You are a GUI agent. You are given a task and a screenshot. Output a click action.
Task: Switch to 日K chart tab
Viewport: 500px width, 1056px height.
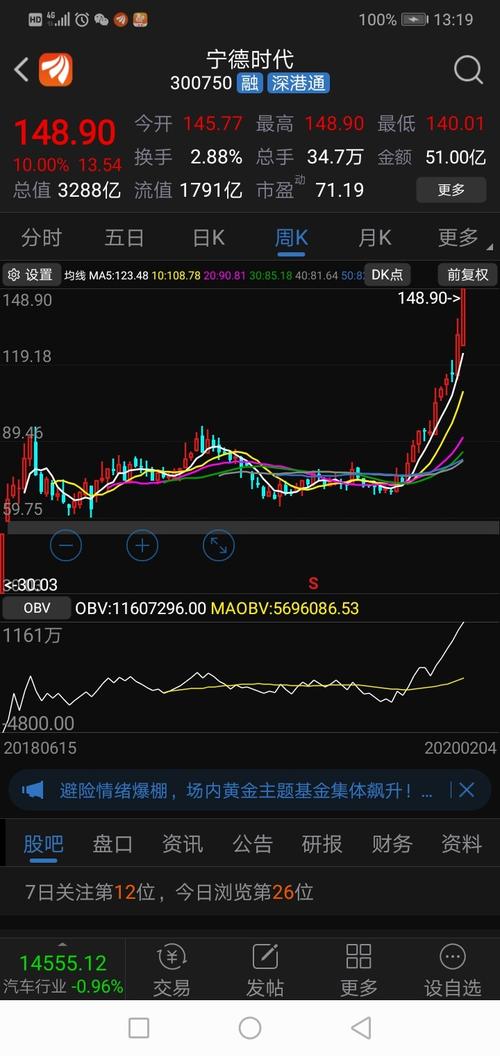[x=208, y=238]
